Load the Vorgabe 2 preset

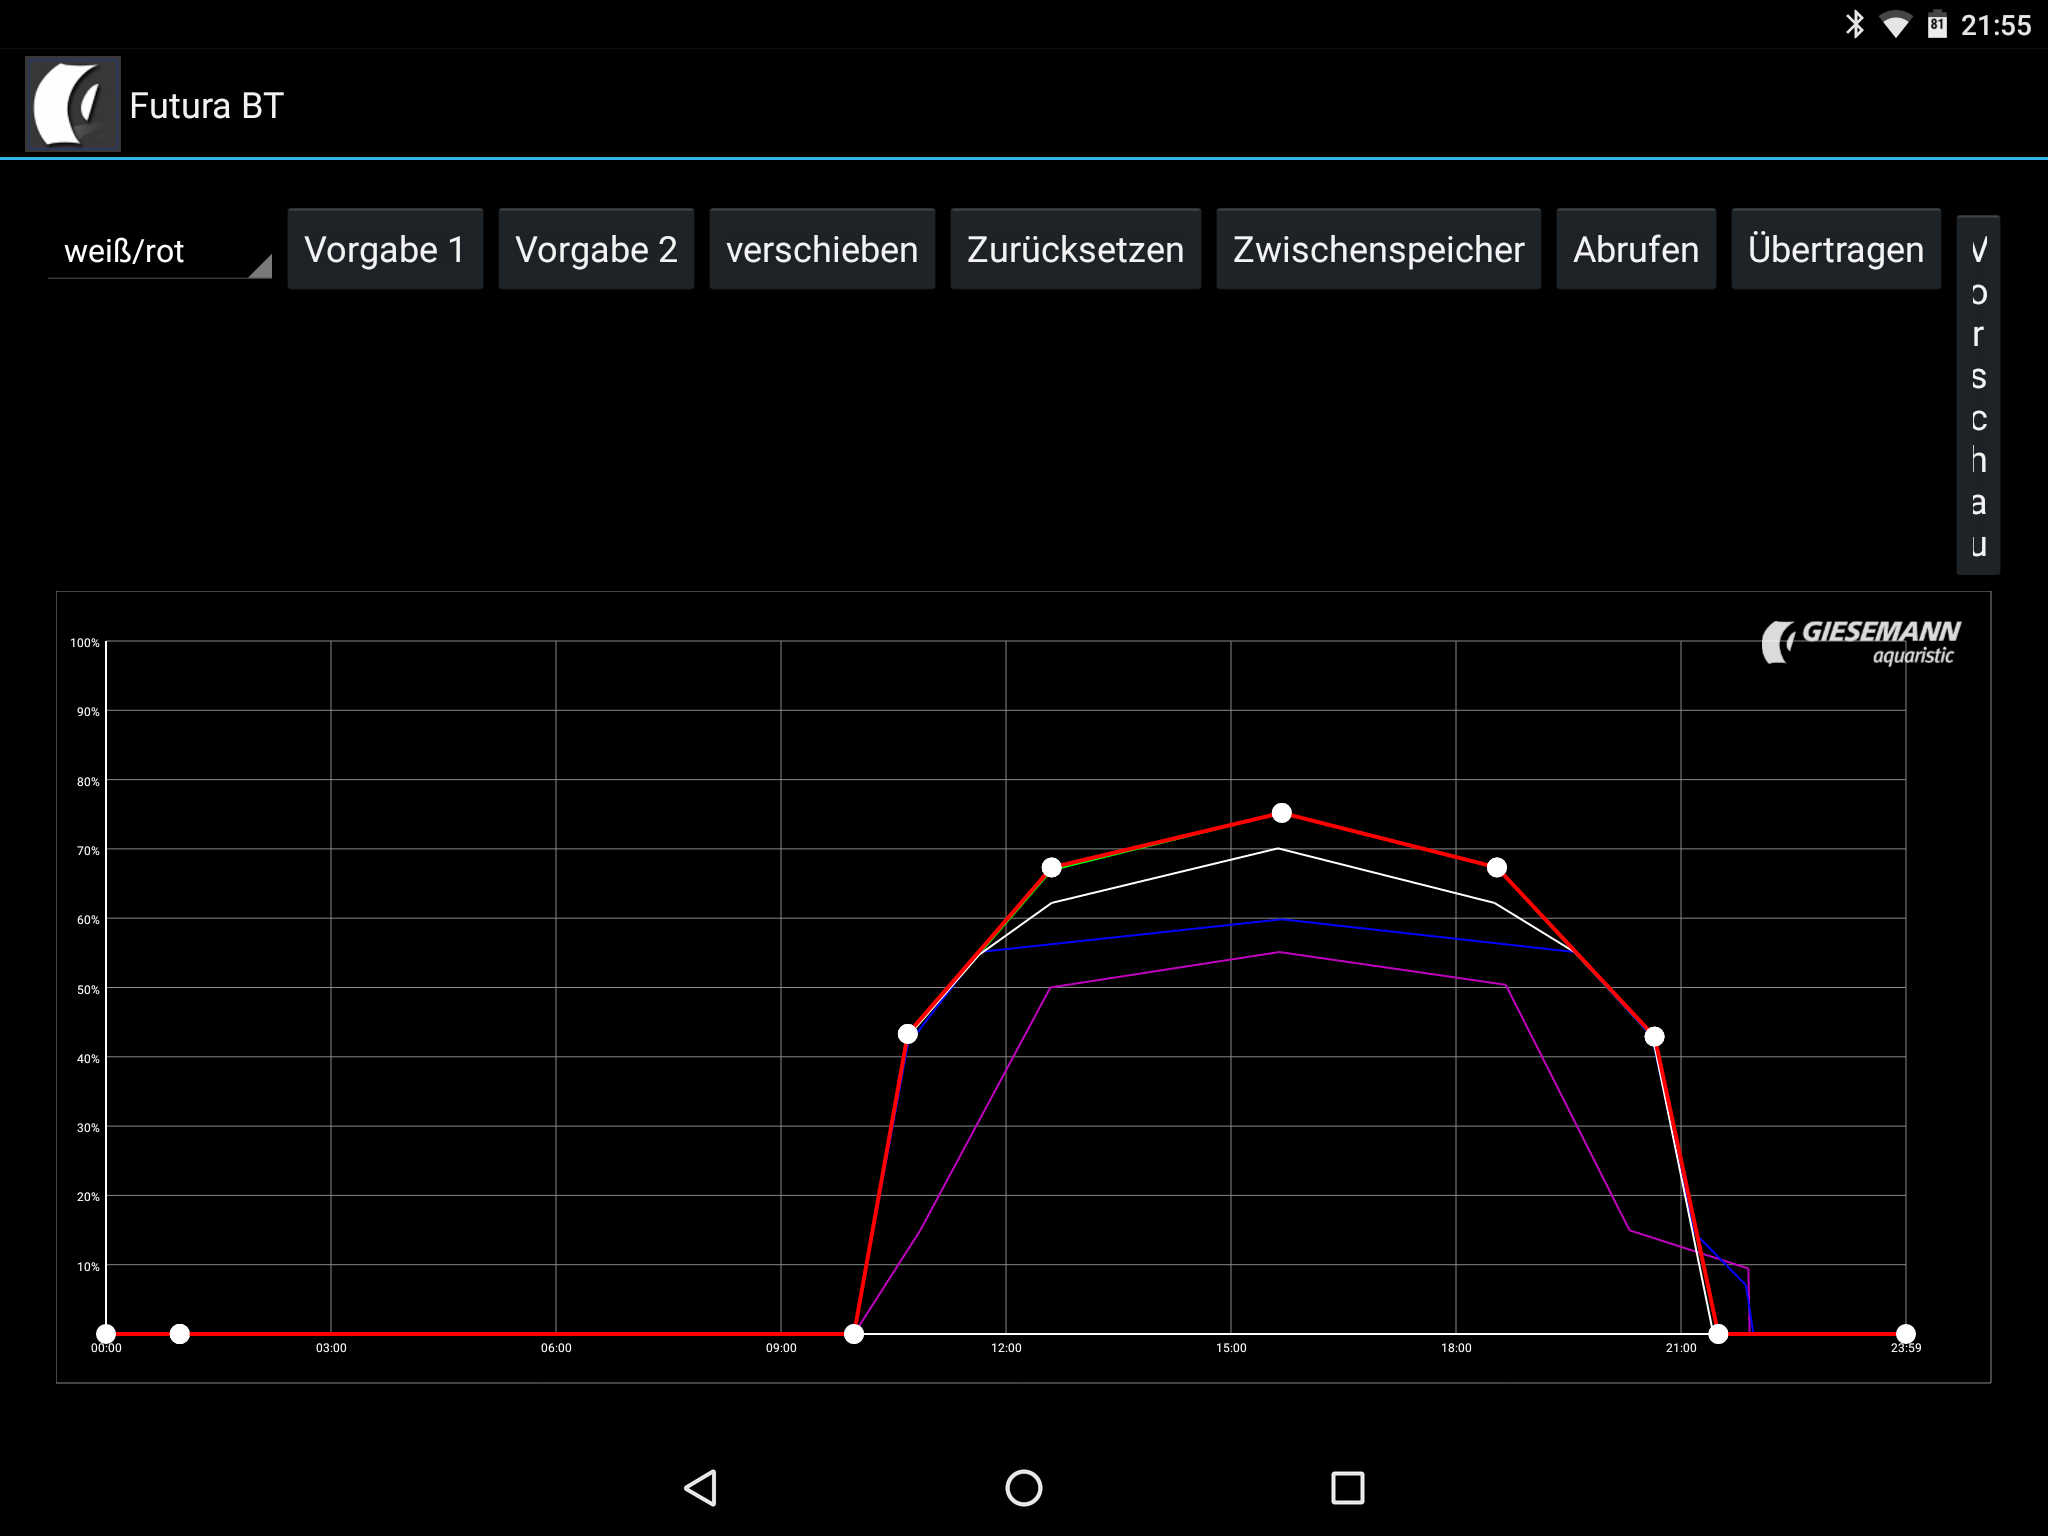[596, 249]
